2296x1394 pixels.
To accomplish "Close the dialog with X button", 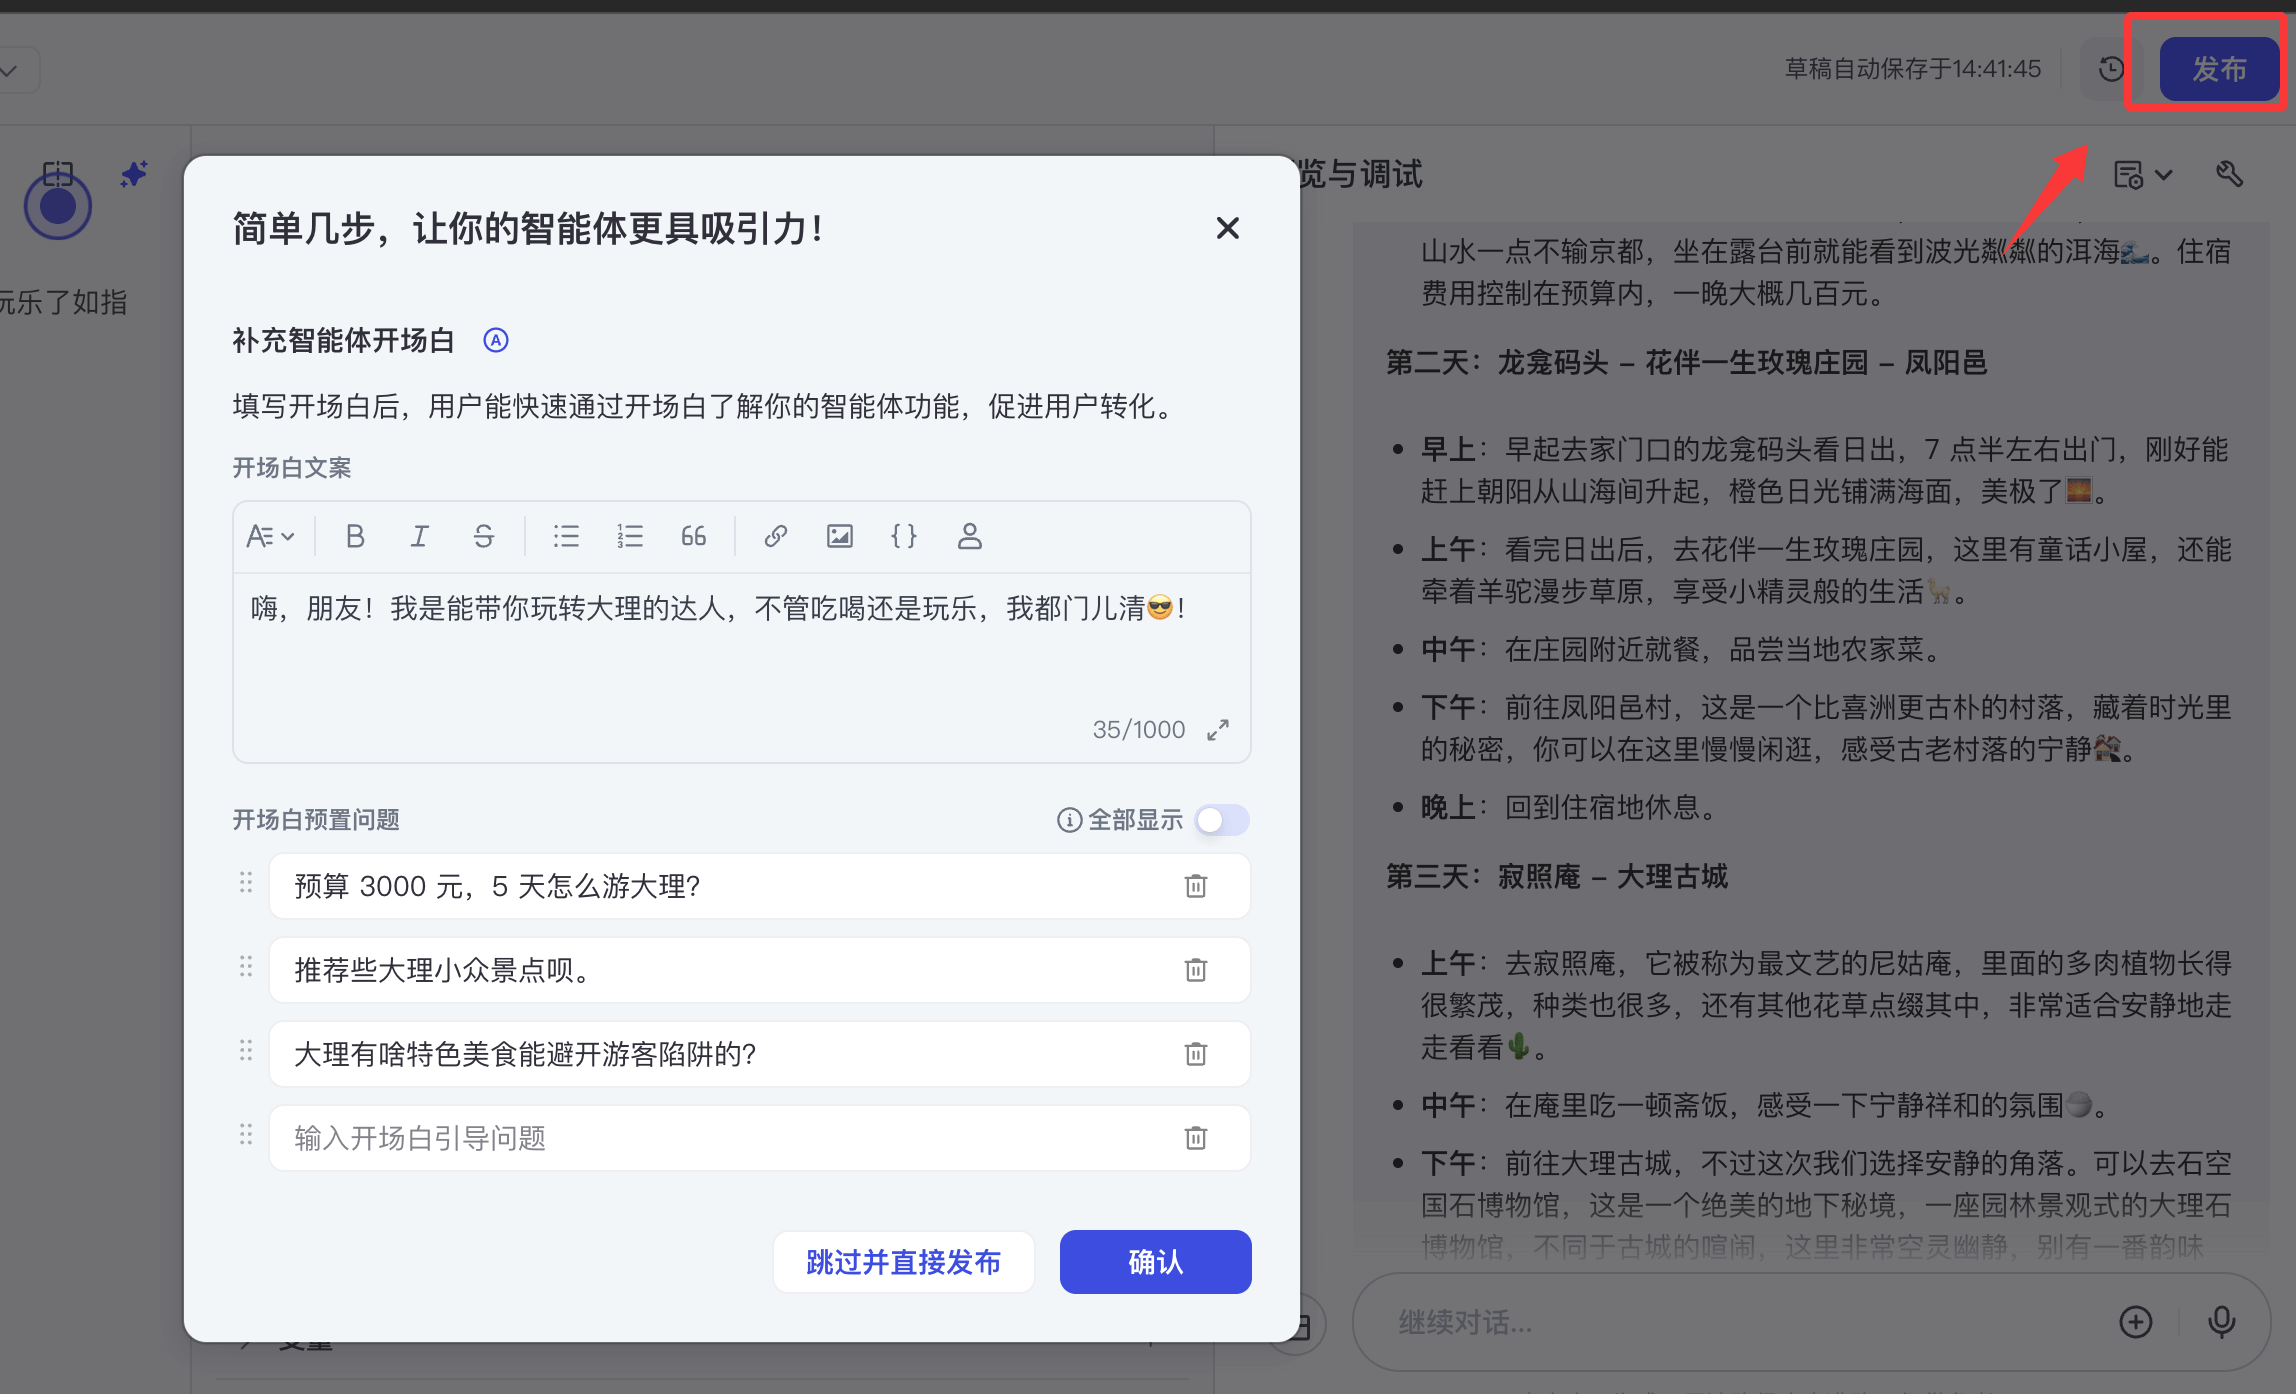I will point(1227,229).
